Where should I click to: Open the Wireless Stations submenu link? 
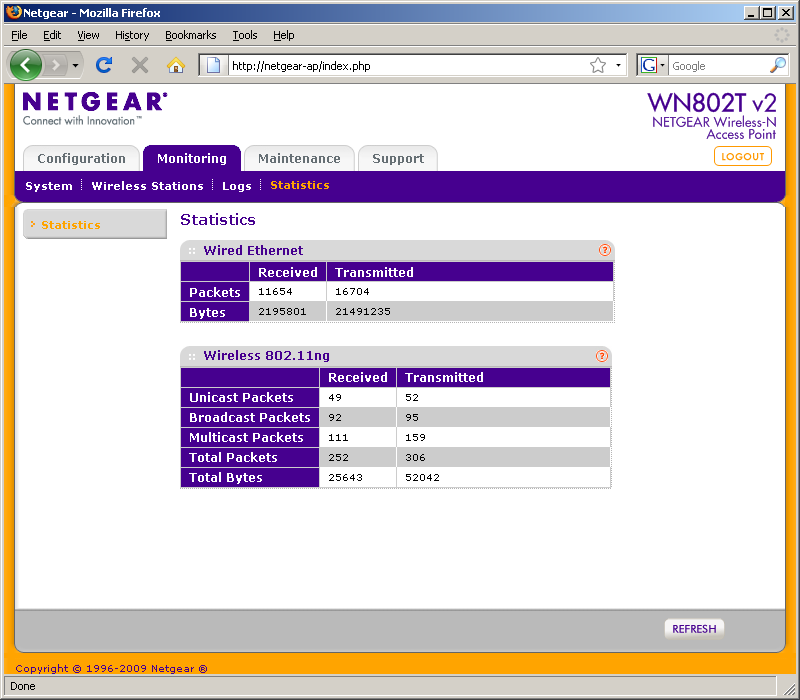tap(147, 186)
